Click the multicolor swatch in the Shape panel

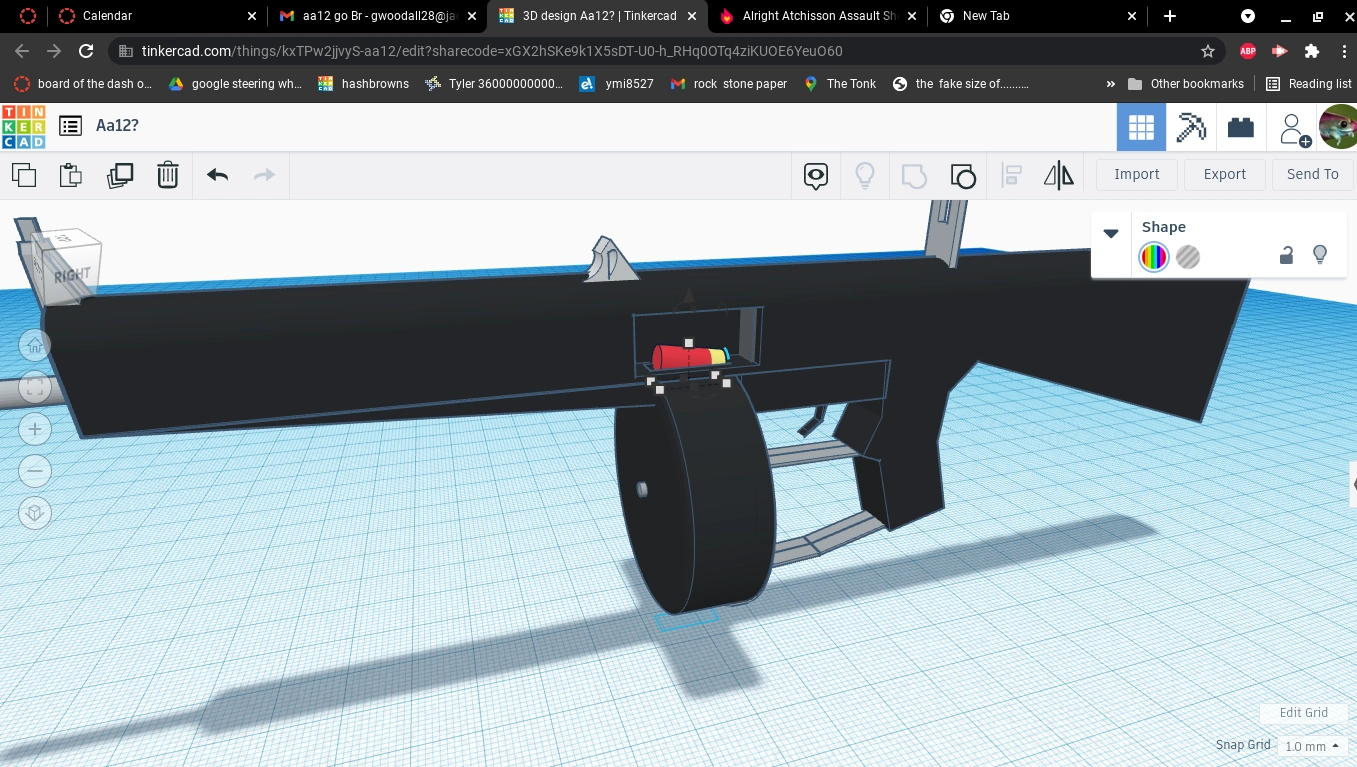pyautogui.click(x=1154, y=257)
